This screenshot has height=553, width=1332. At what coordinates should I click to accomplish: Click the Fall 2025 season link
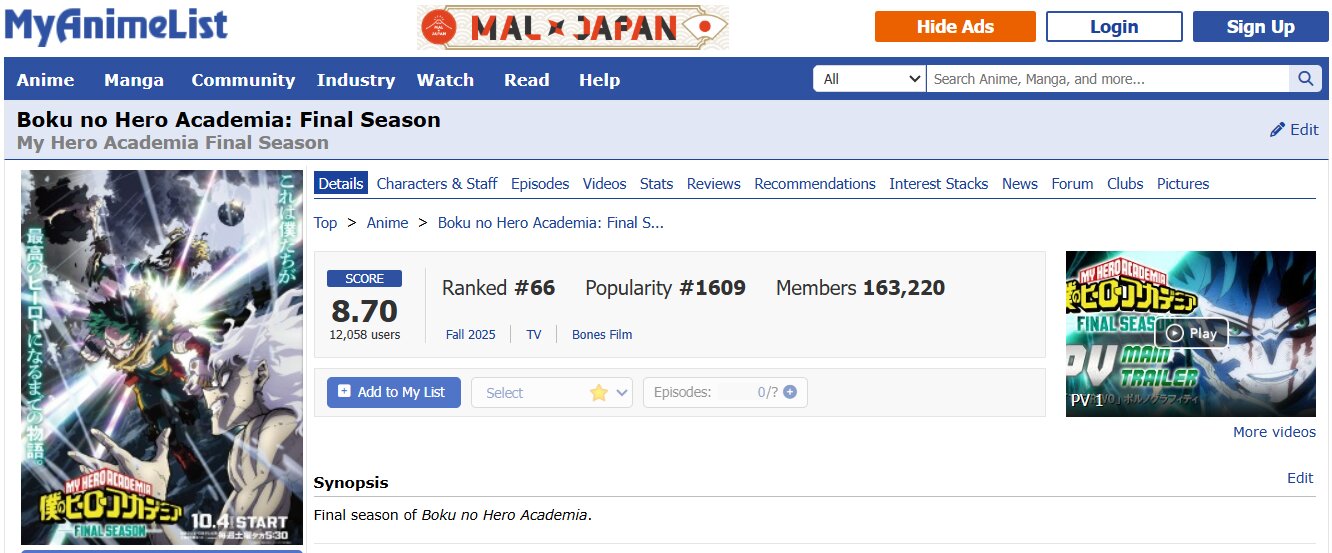coord(470,335)
